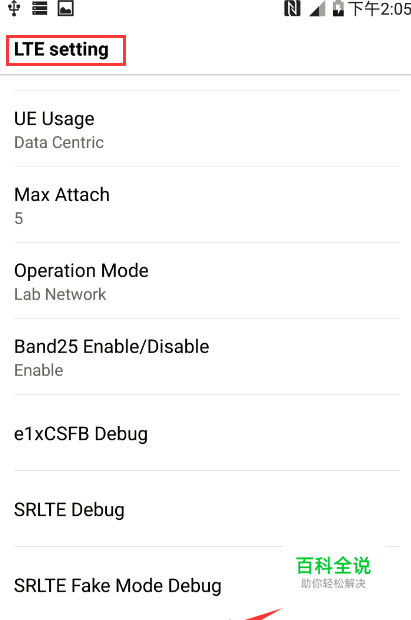This screenshot has height=620, width=411.
Task: Open the Operation Mode setting
Action: point(207,281)
